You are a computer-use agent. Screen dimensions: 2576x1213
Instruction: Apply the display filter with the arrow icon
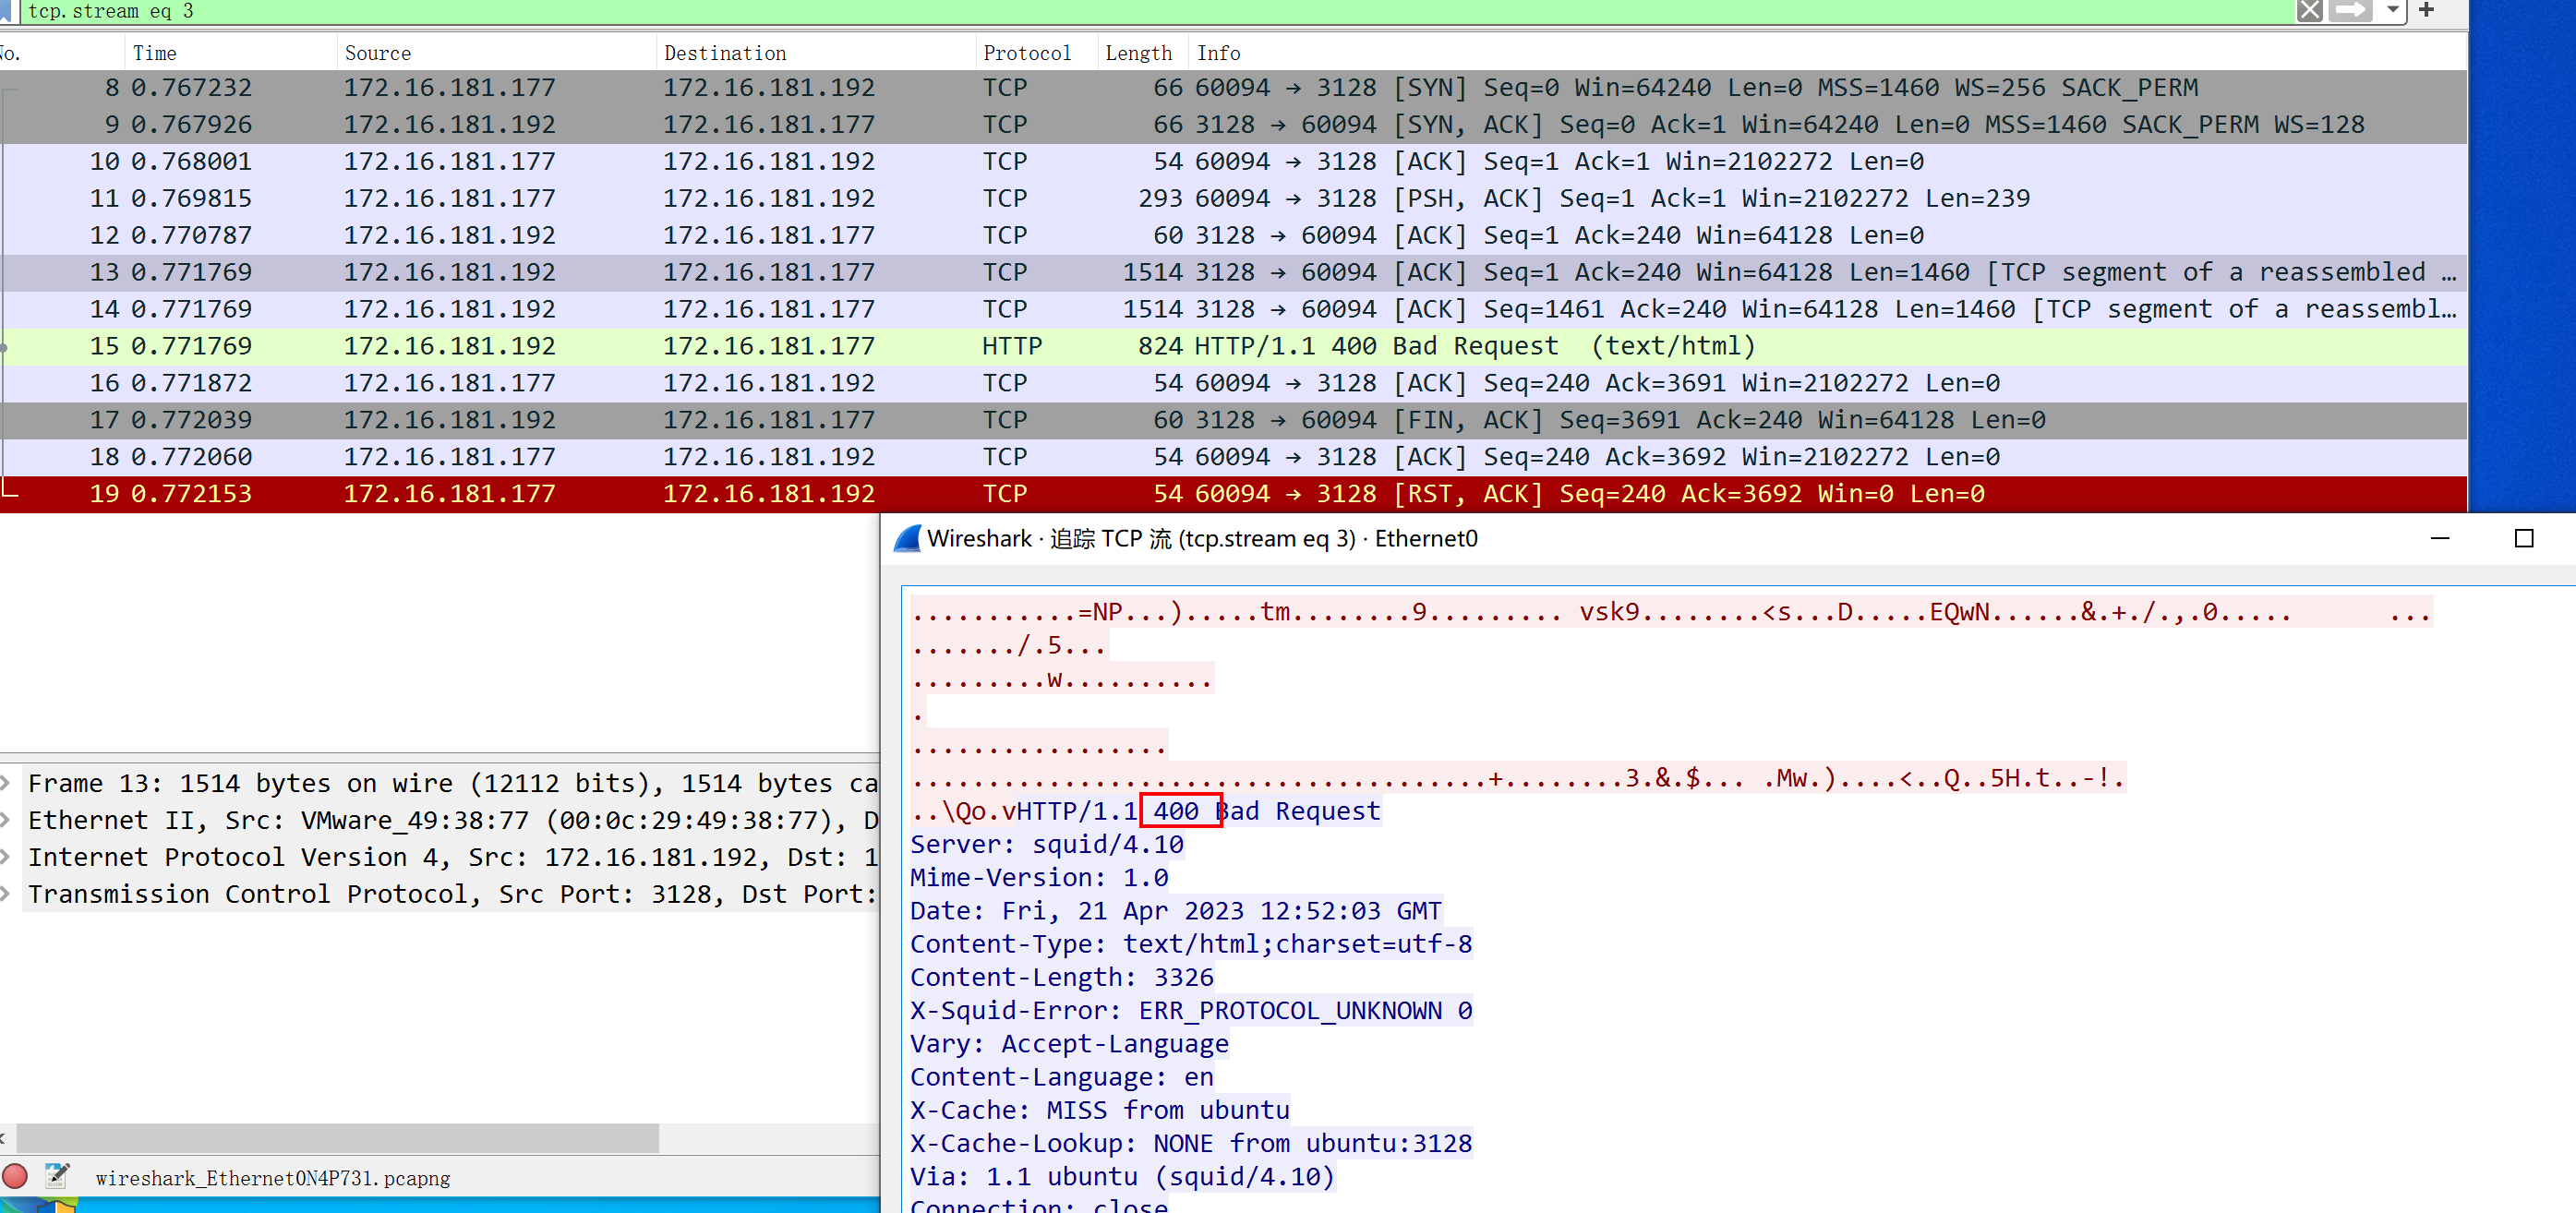pos(2351,11)
